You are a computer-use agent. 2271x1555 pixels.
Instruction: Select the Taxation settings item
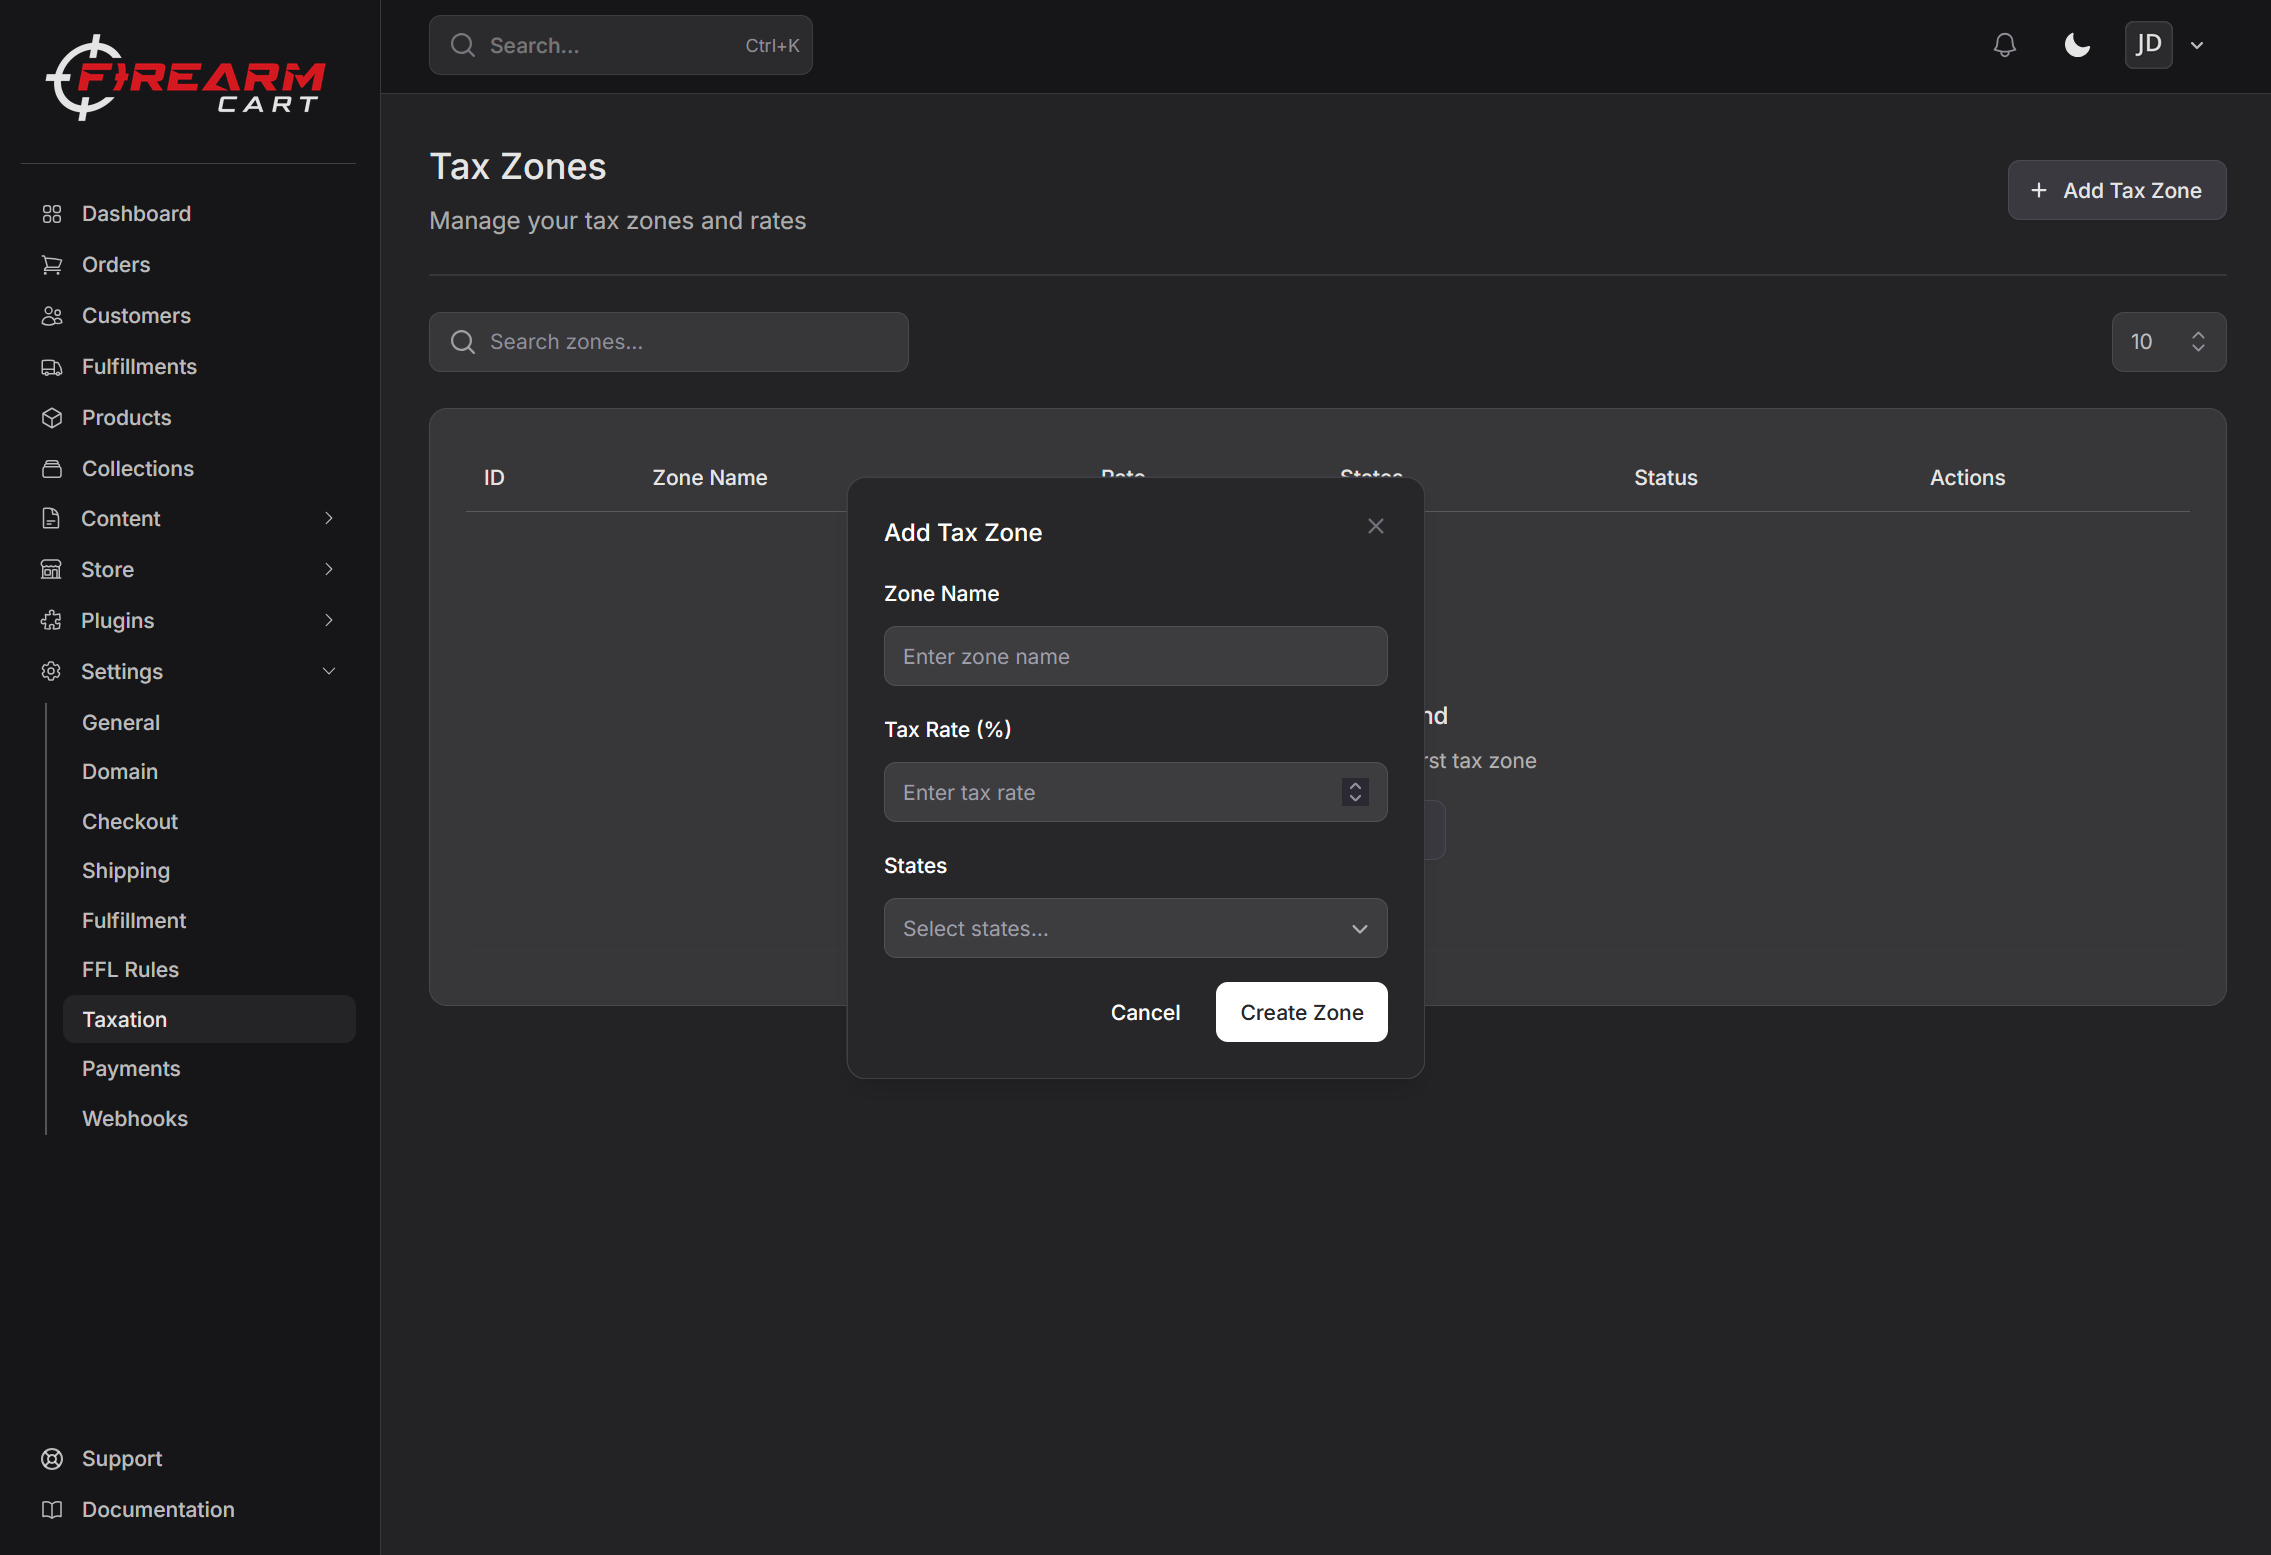[209, 1019]
